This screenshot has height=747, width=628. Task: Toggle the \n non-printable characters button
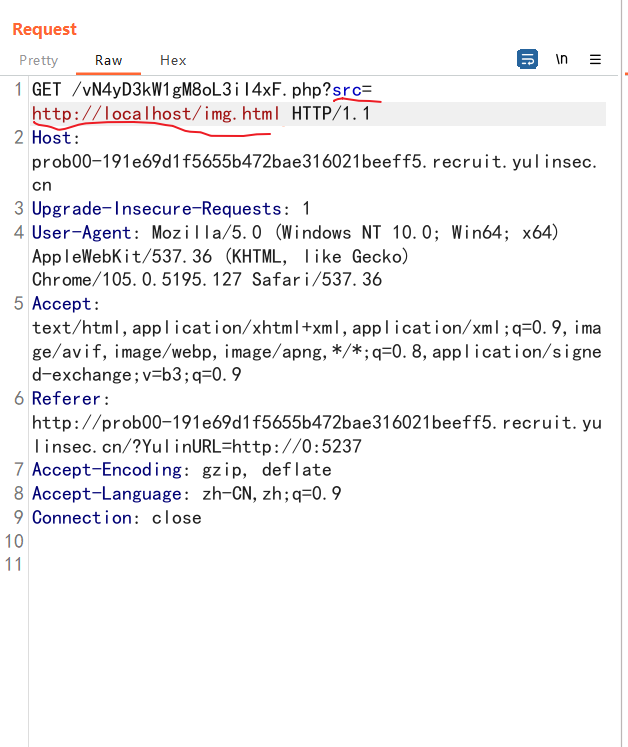click(x=561, y=59)
